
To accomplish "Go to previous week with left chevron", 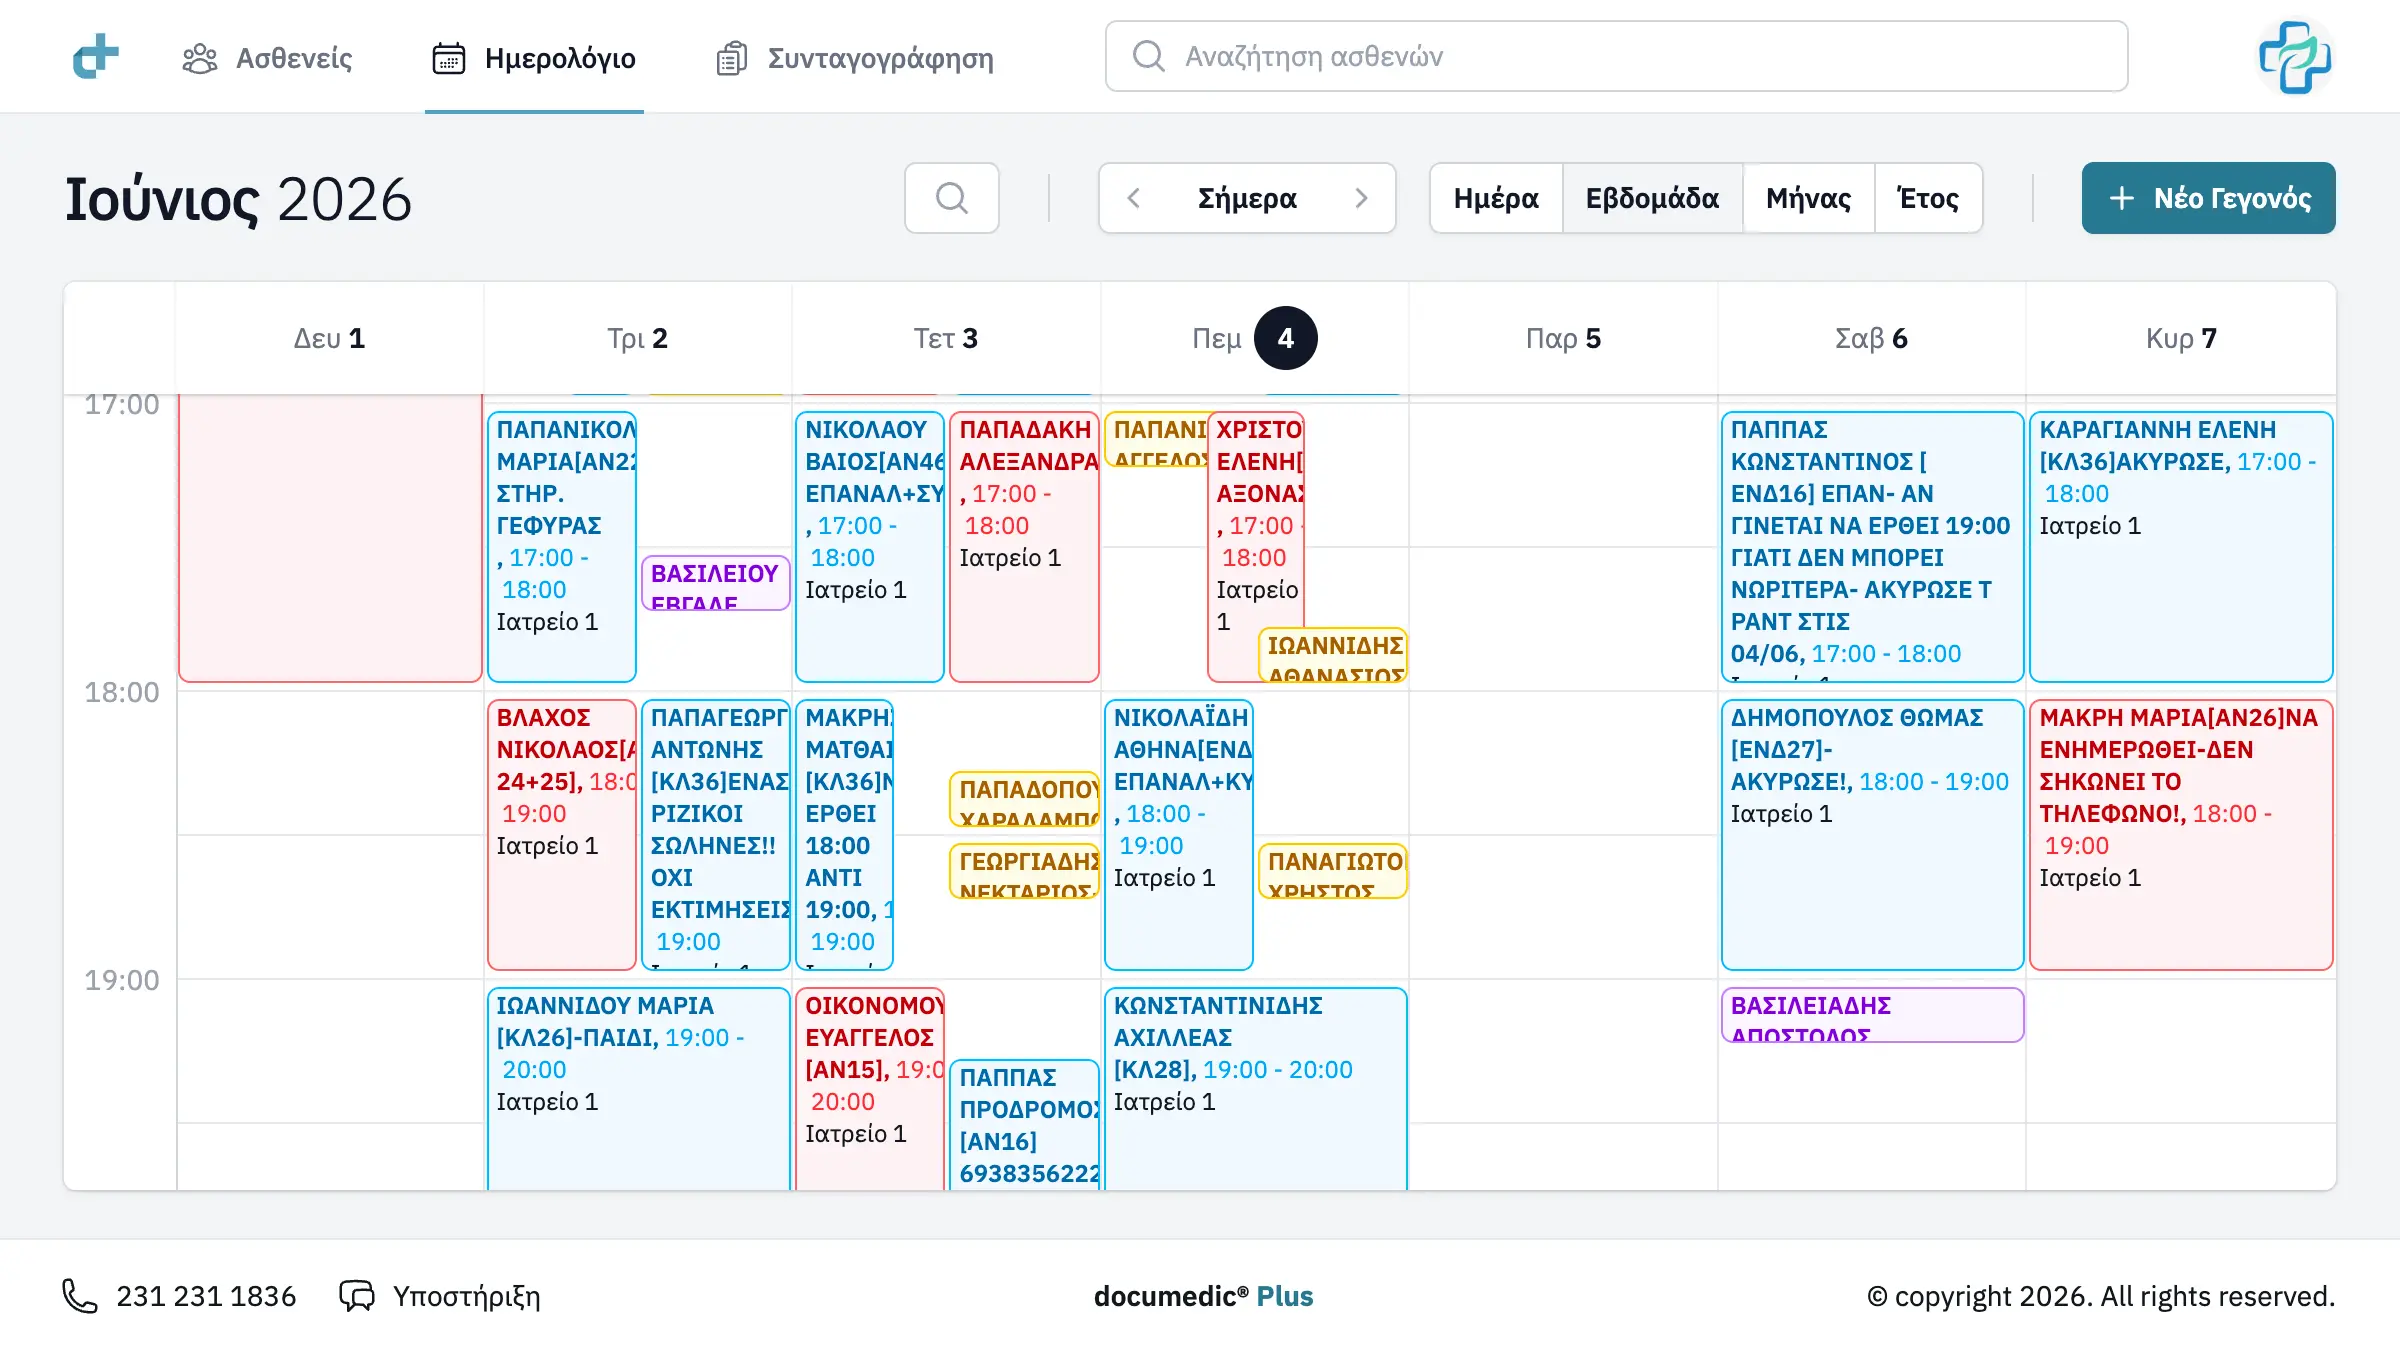I will 1133,198.
